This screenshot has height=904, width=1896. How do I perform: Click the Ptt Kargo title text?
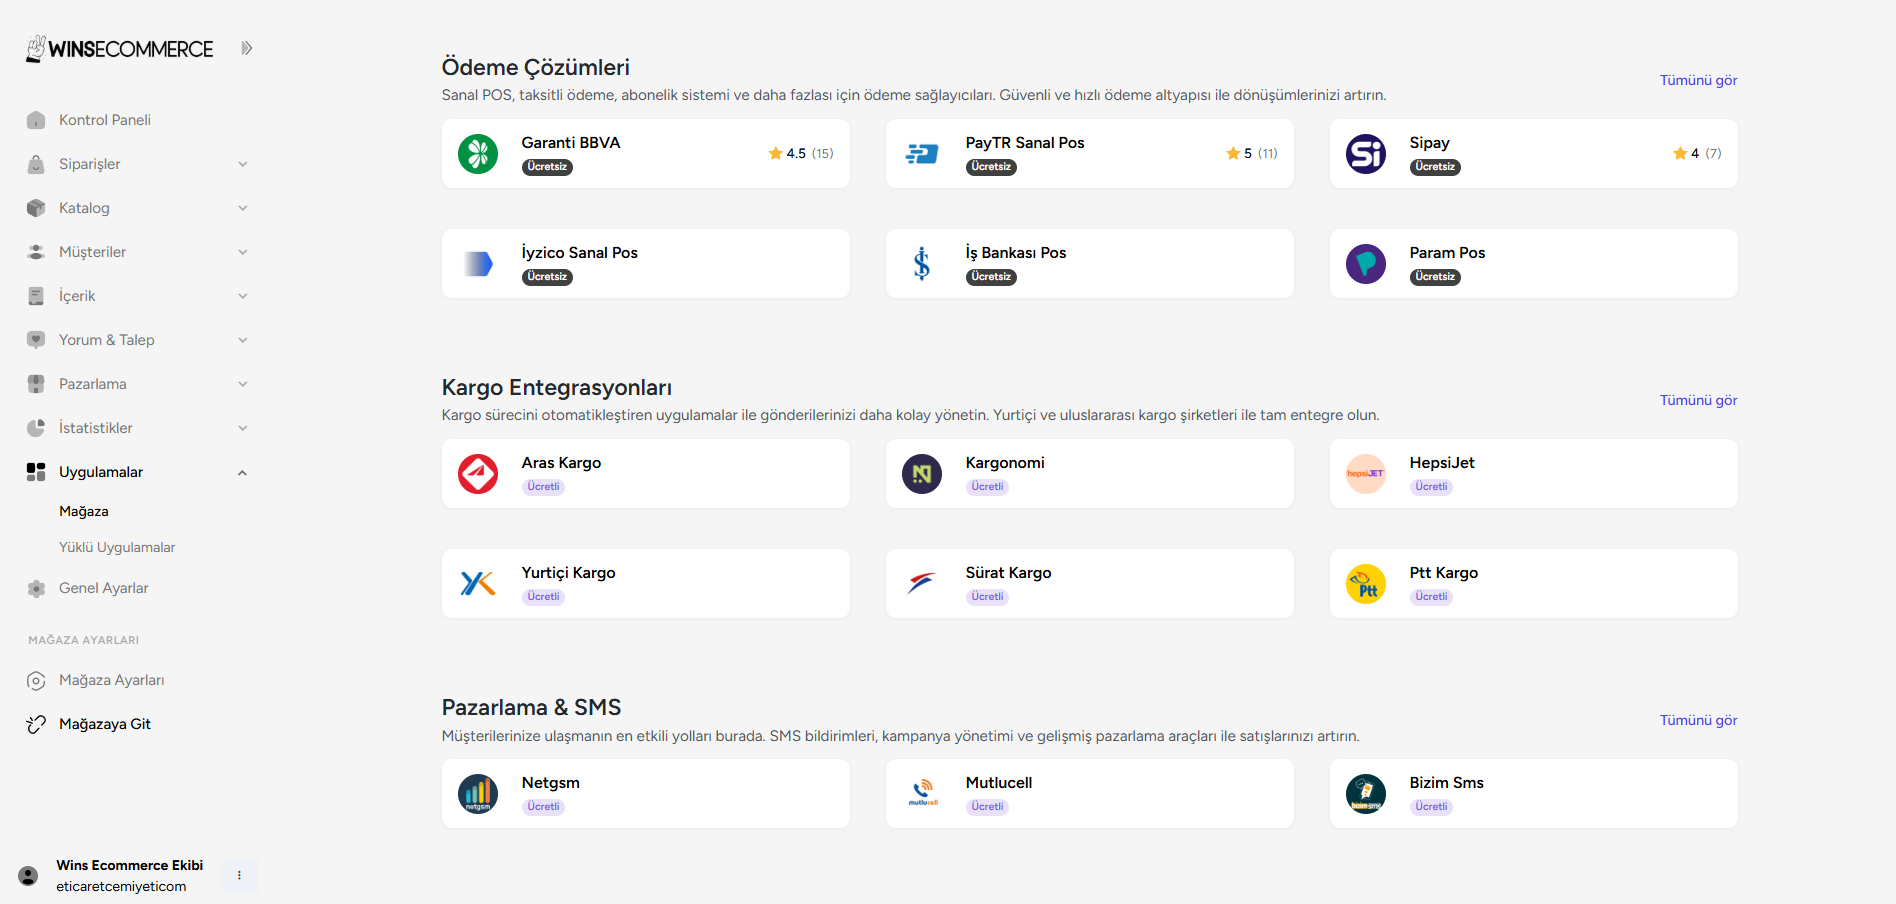(x=1444, y=573)
